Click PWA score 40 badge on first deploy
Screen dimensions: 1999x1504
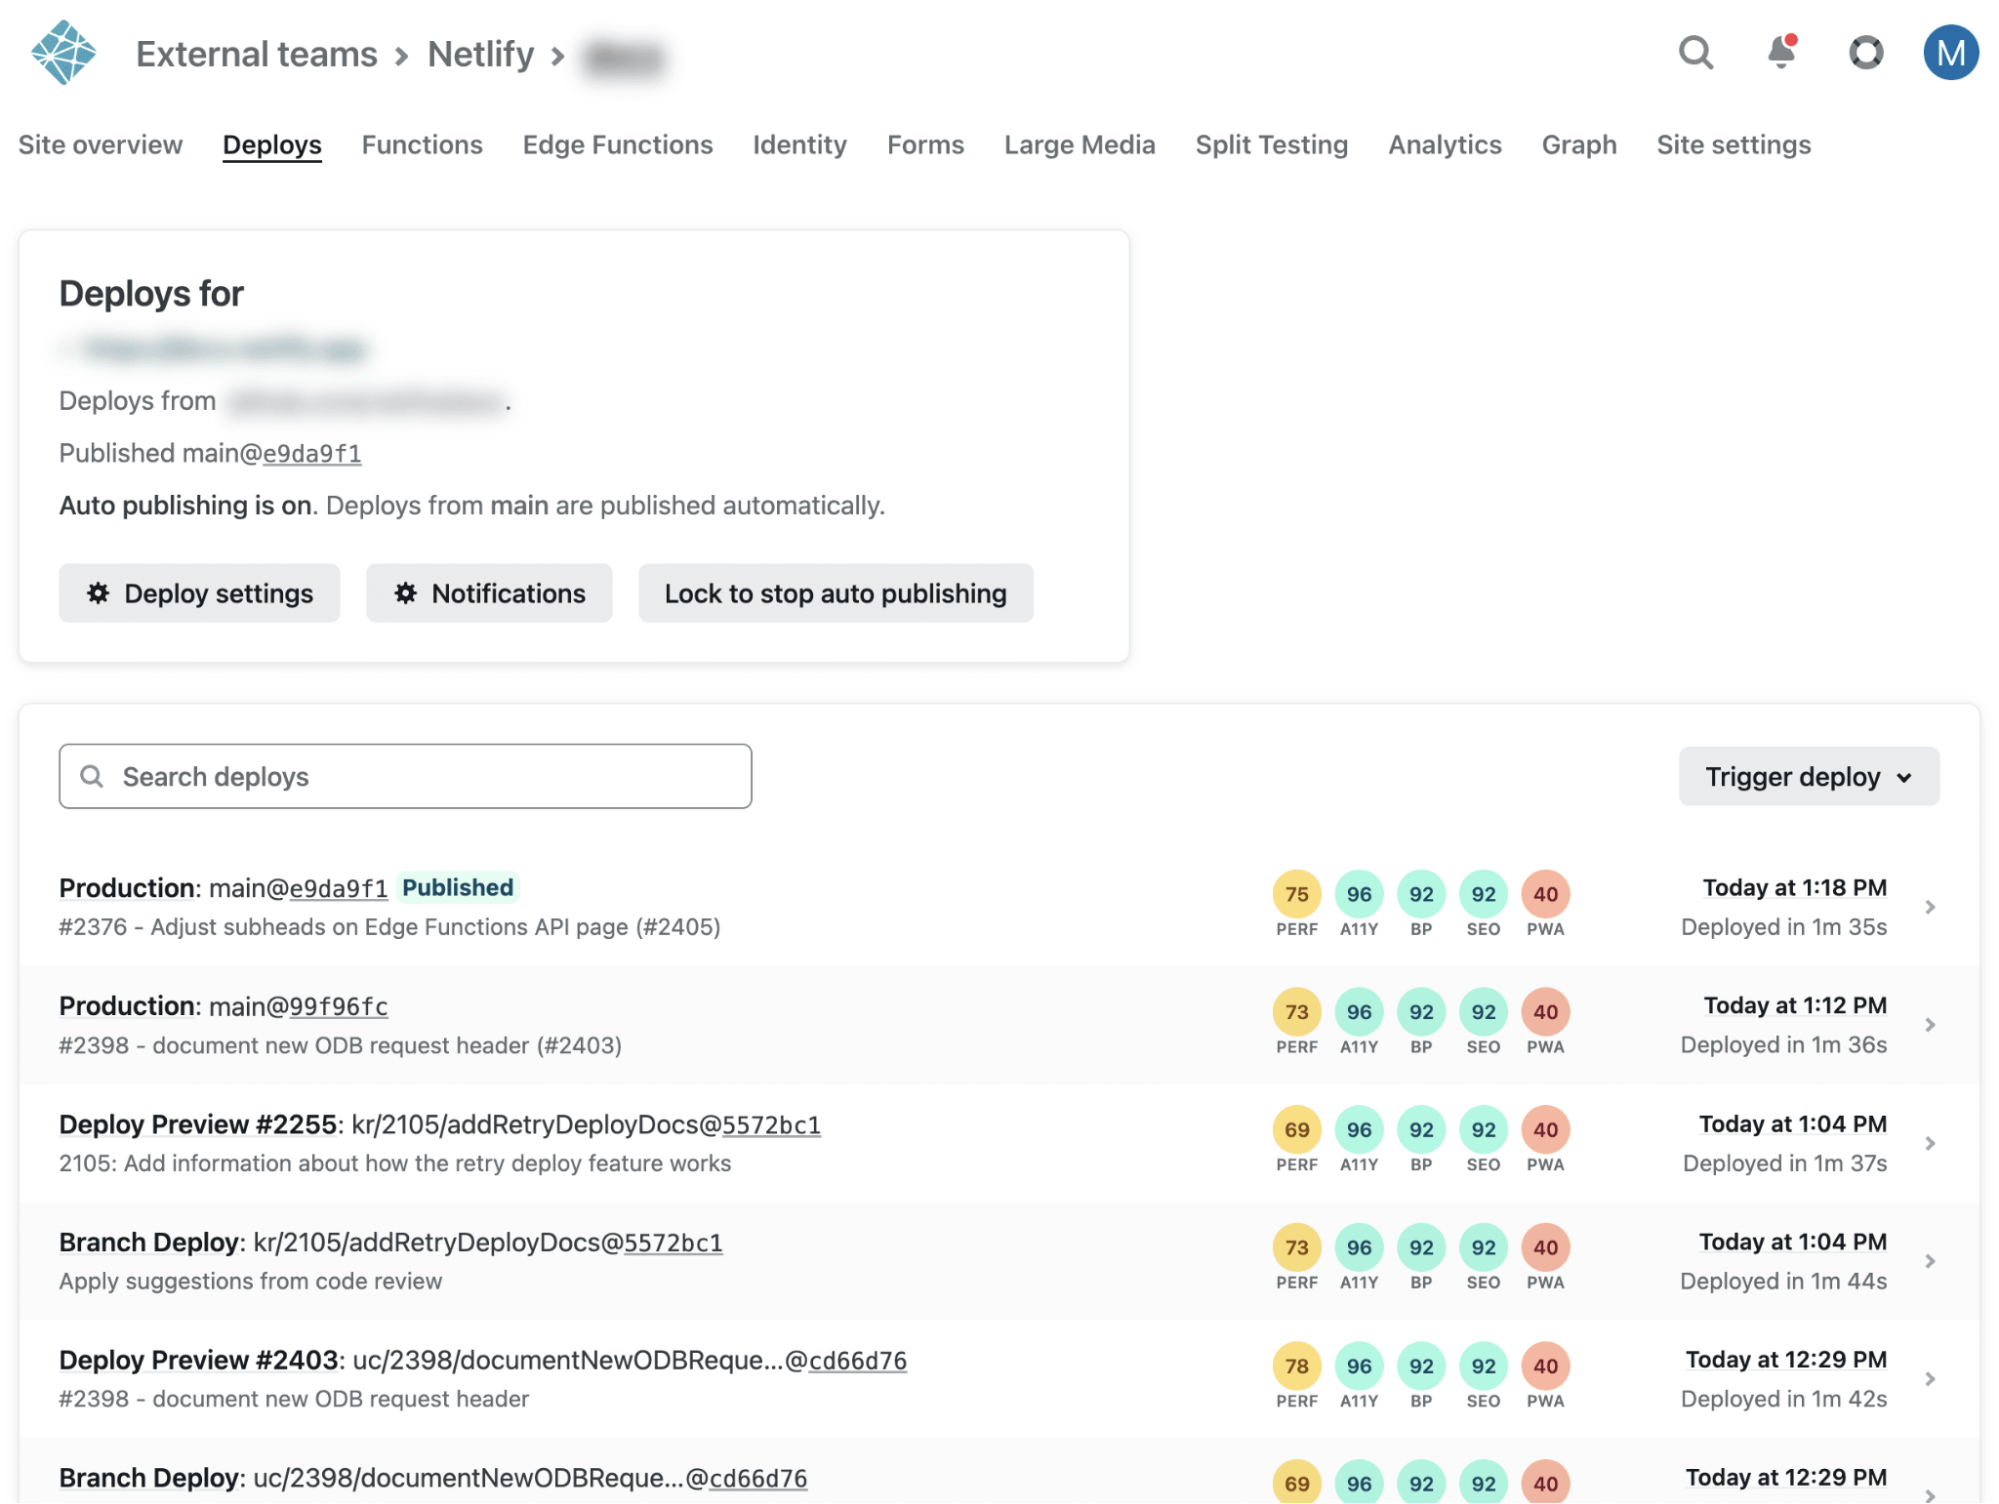(1545, 894)
